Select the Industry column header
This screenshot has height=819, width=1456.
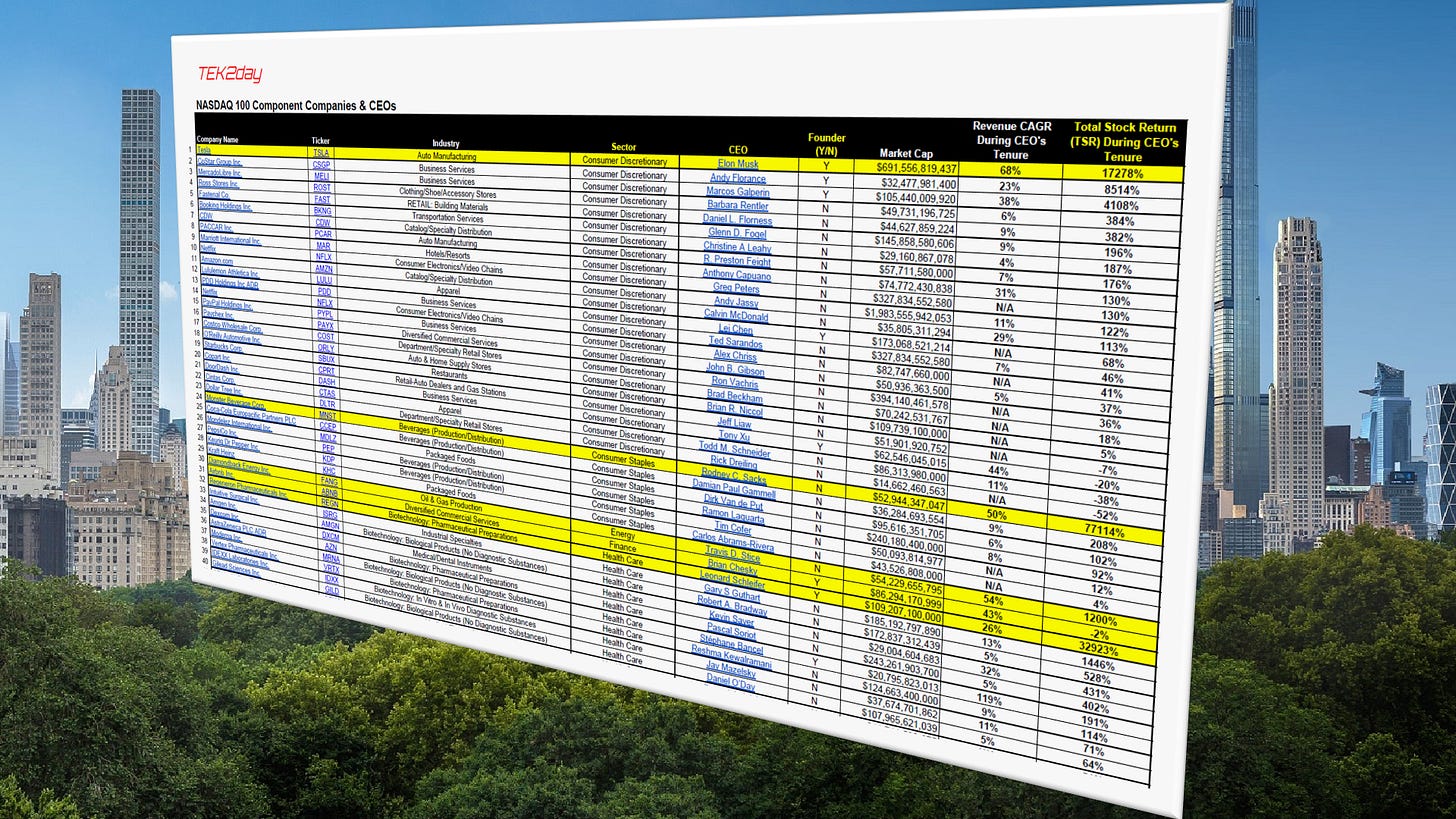click(446, 144)
